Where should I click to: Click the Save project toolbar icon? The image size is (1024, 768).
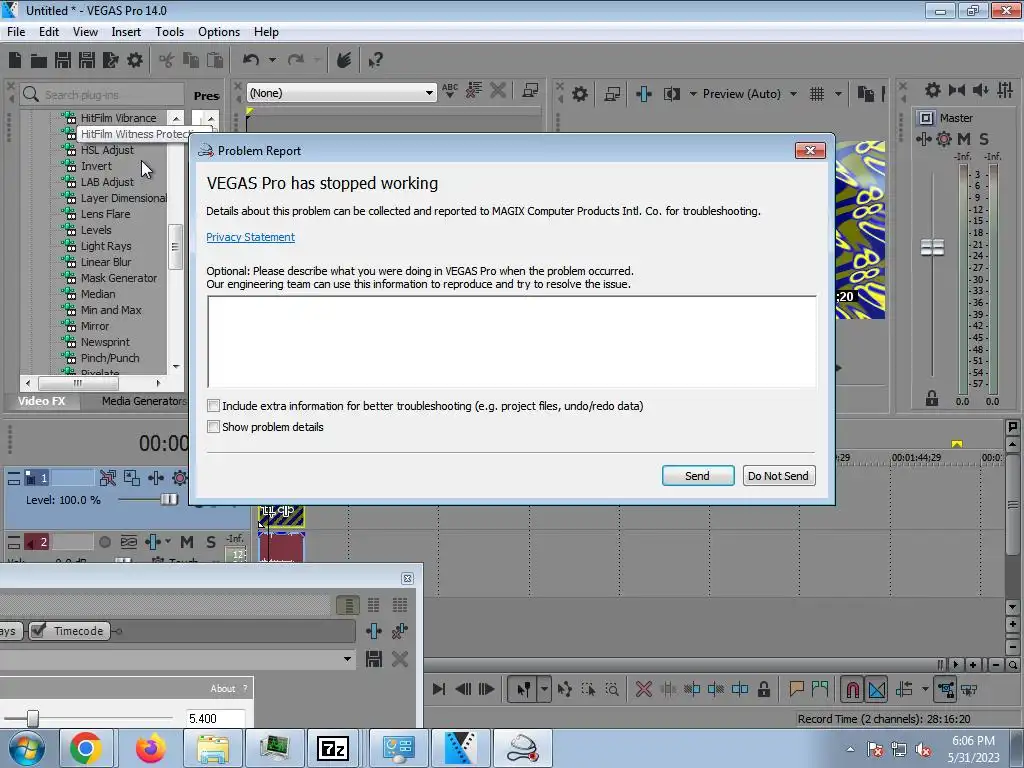(x=63, y=60)
